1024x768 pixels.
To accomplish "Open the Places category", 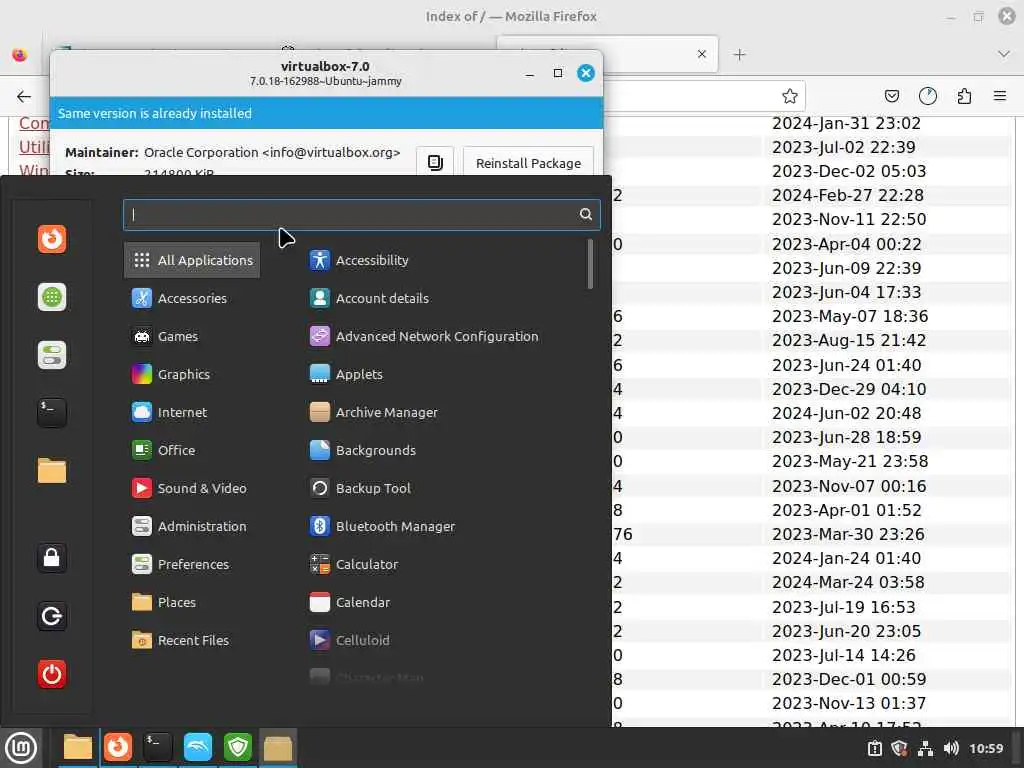I will coord(163,602).
